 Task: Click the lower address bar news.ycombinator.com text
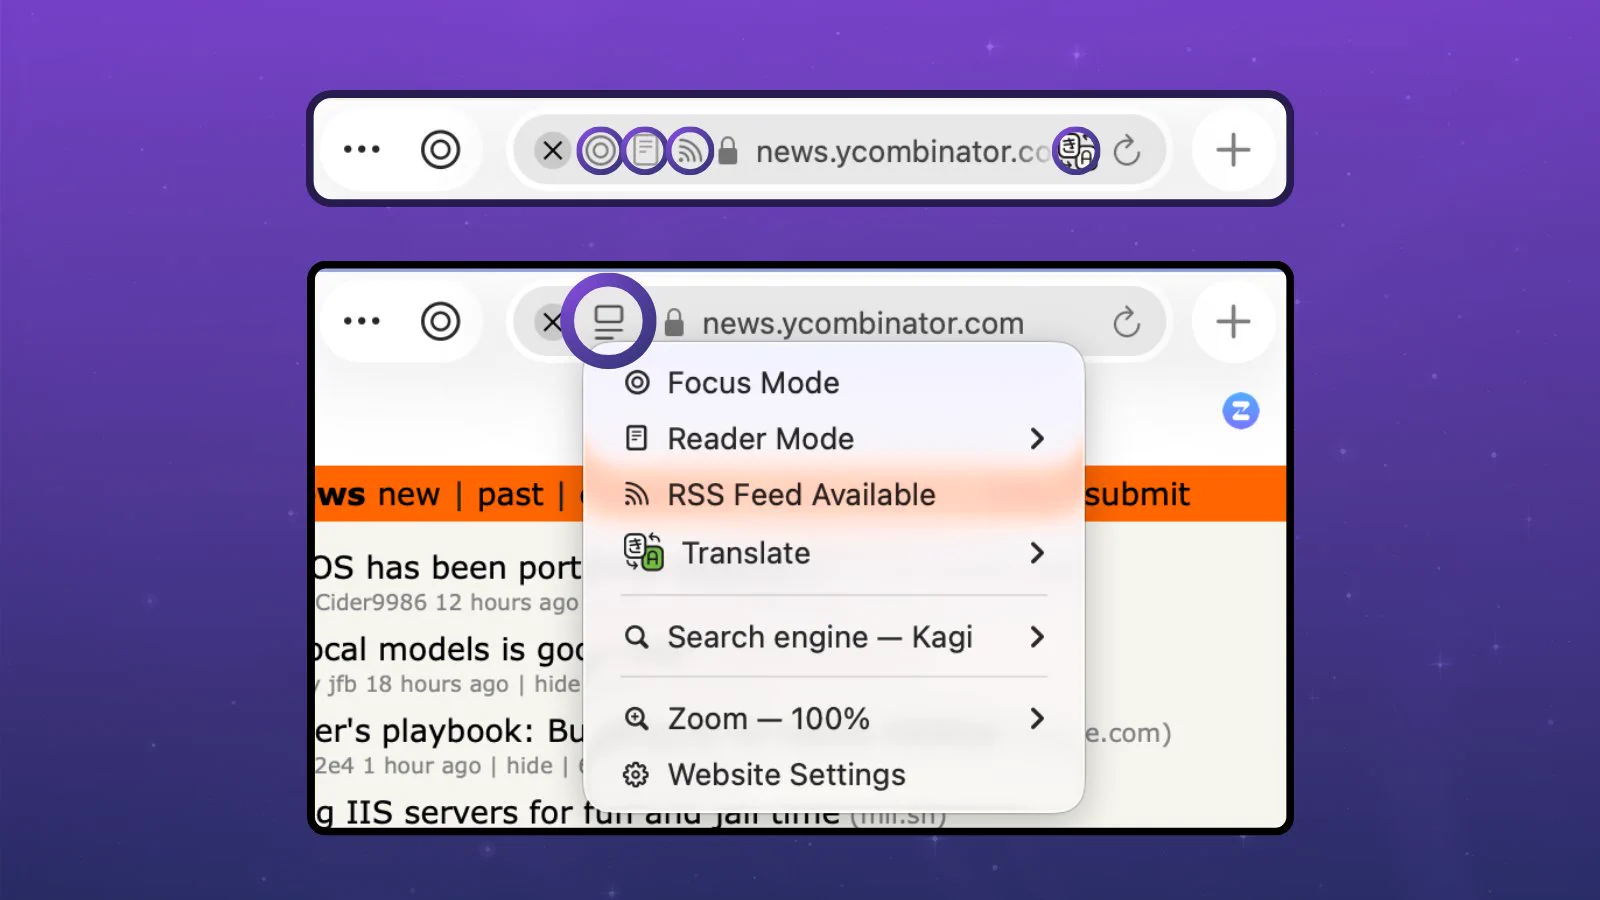pos(863,323)
